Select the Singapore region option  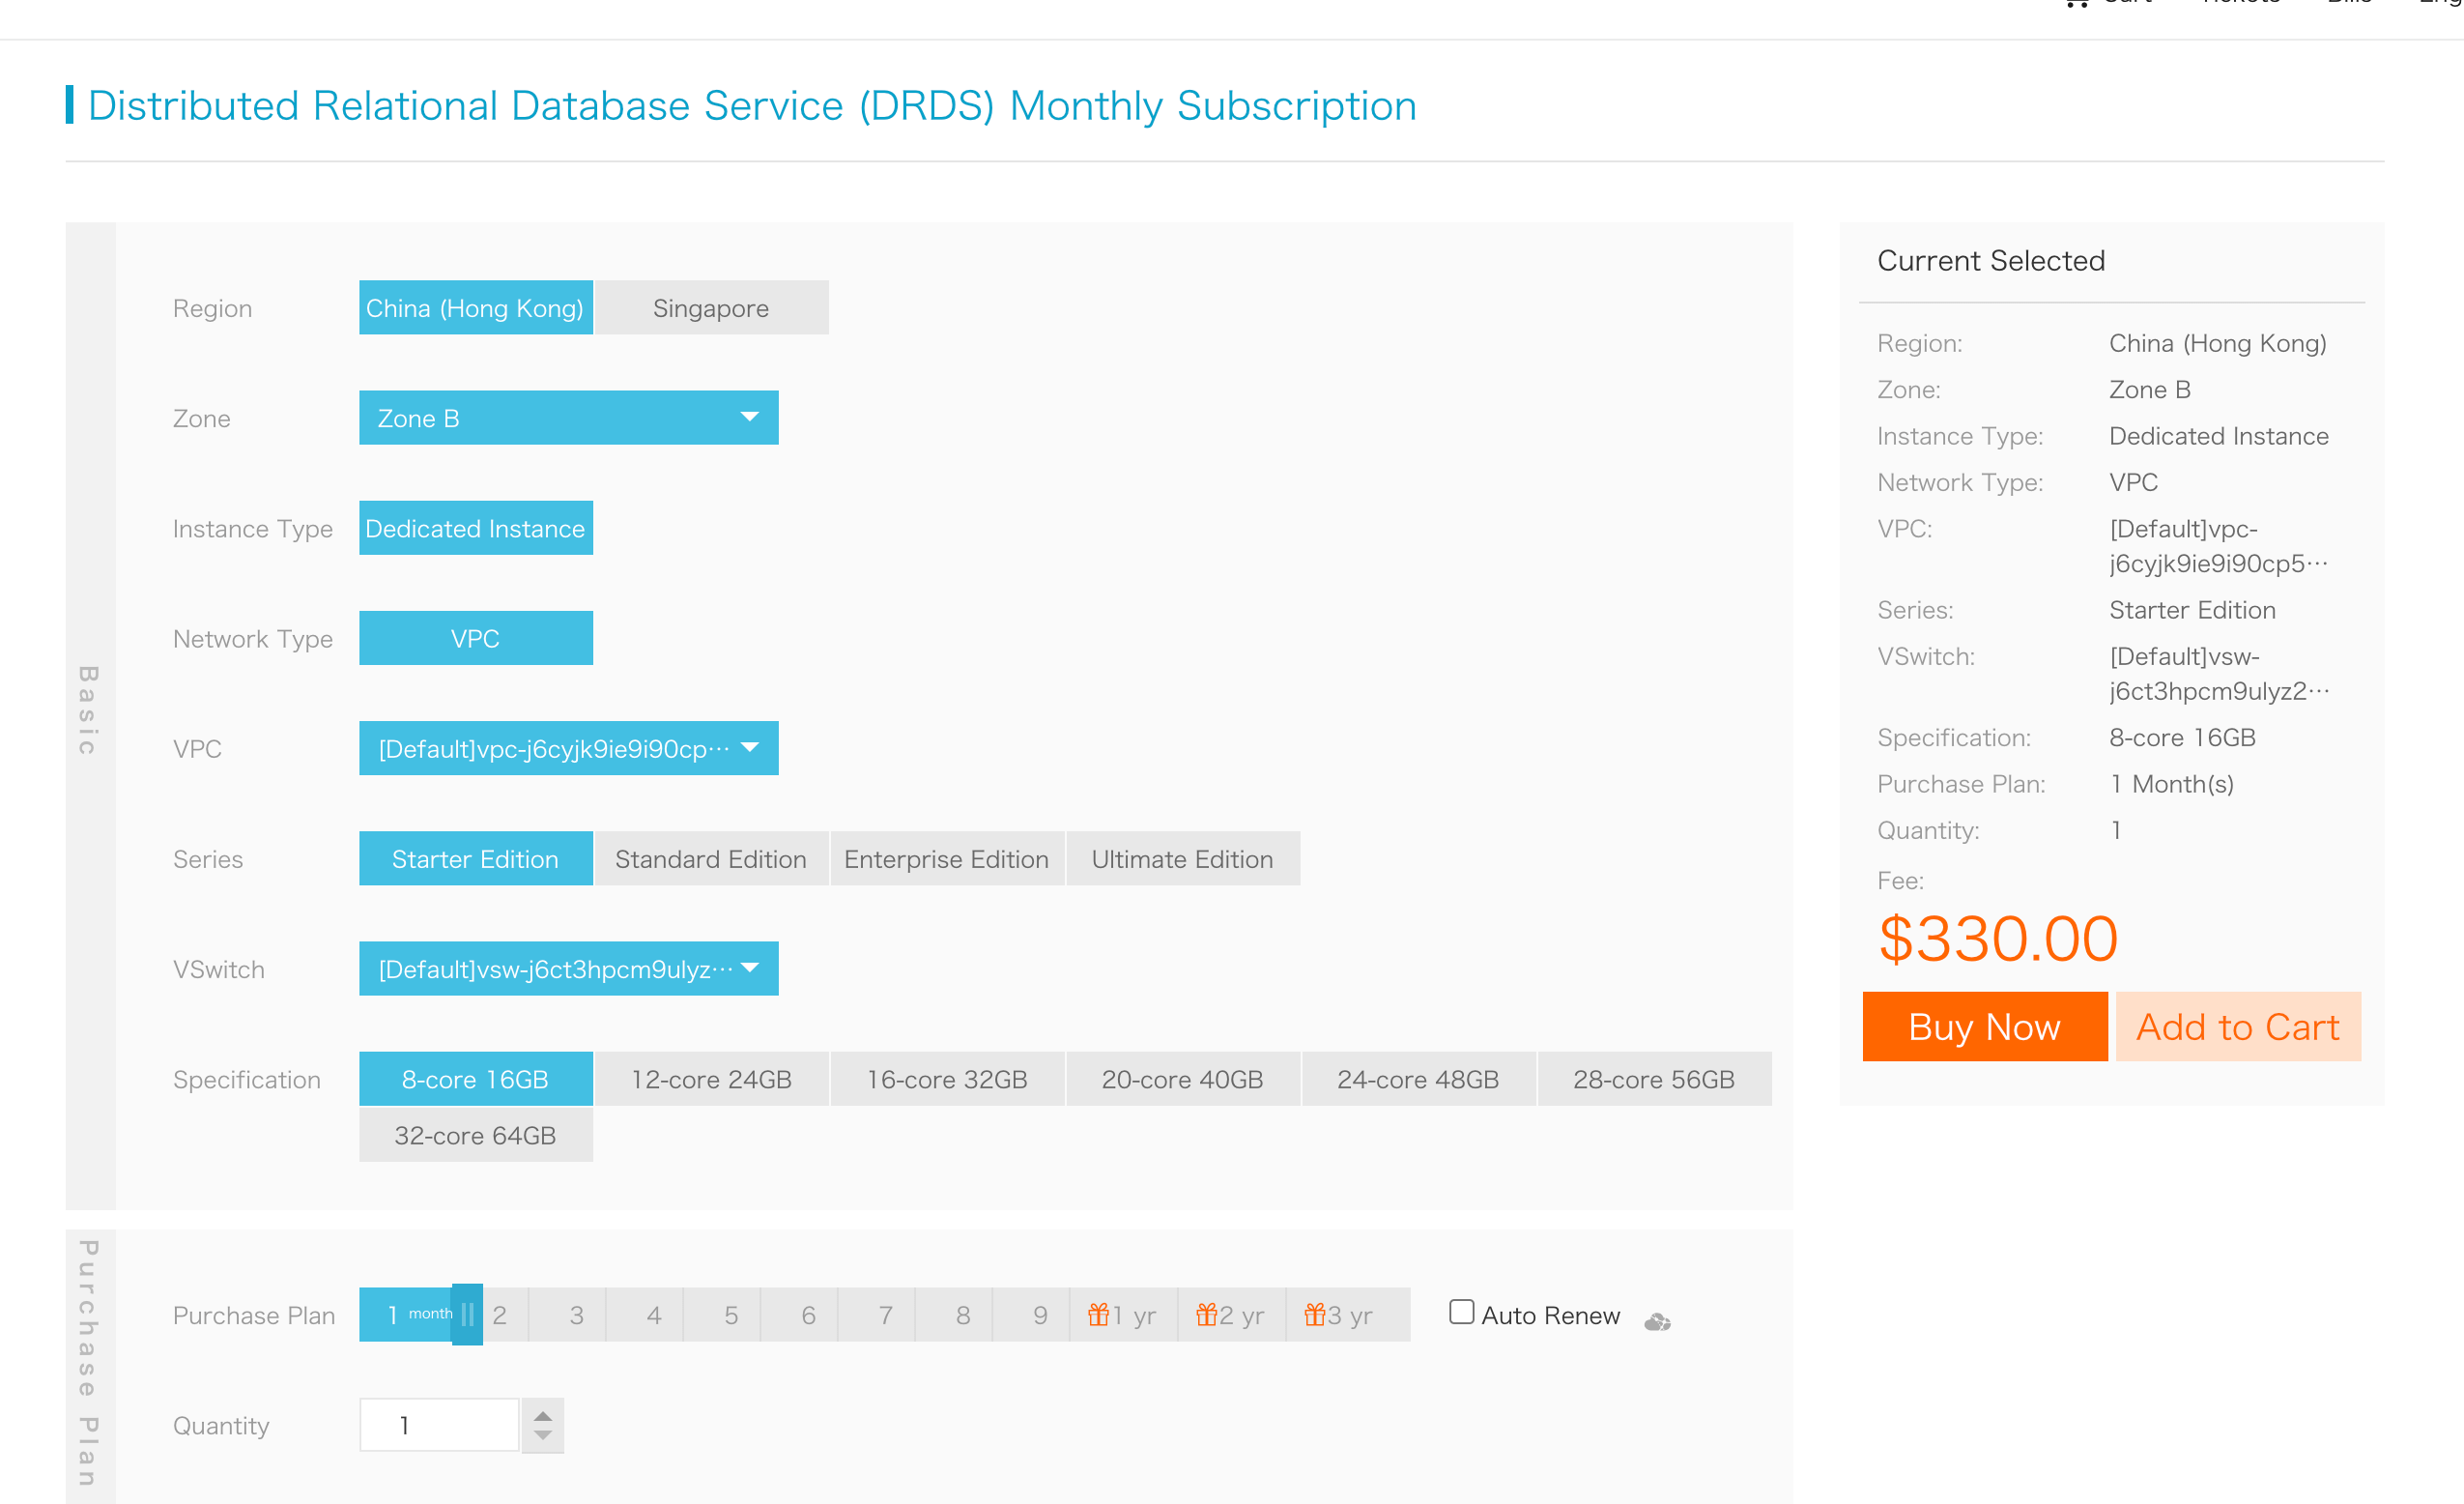(711, 307)
